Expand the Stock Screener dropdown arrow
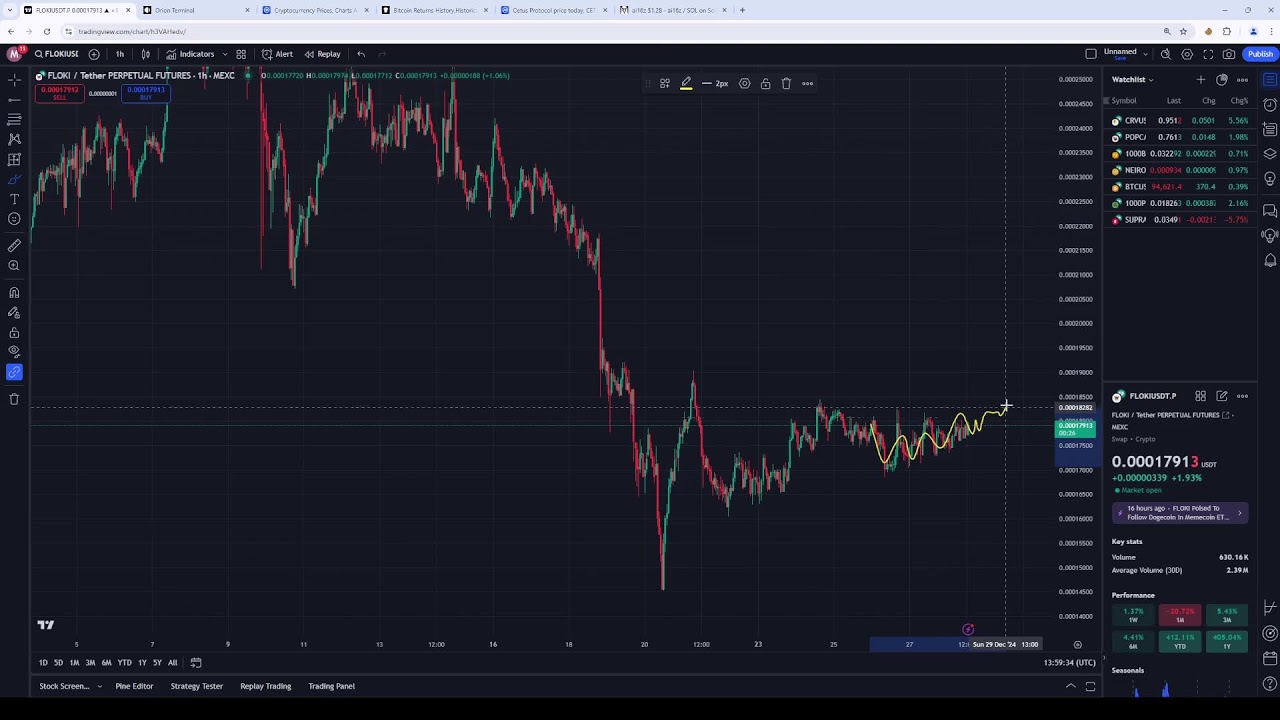This screenshot has height=720, width=1280. 99,686
